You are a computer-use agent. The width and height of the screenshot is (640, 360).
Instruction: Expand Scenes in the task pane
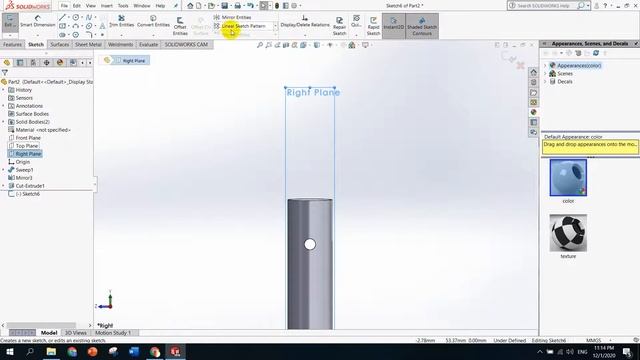[x=545, y=73]
